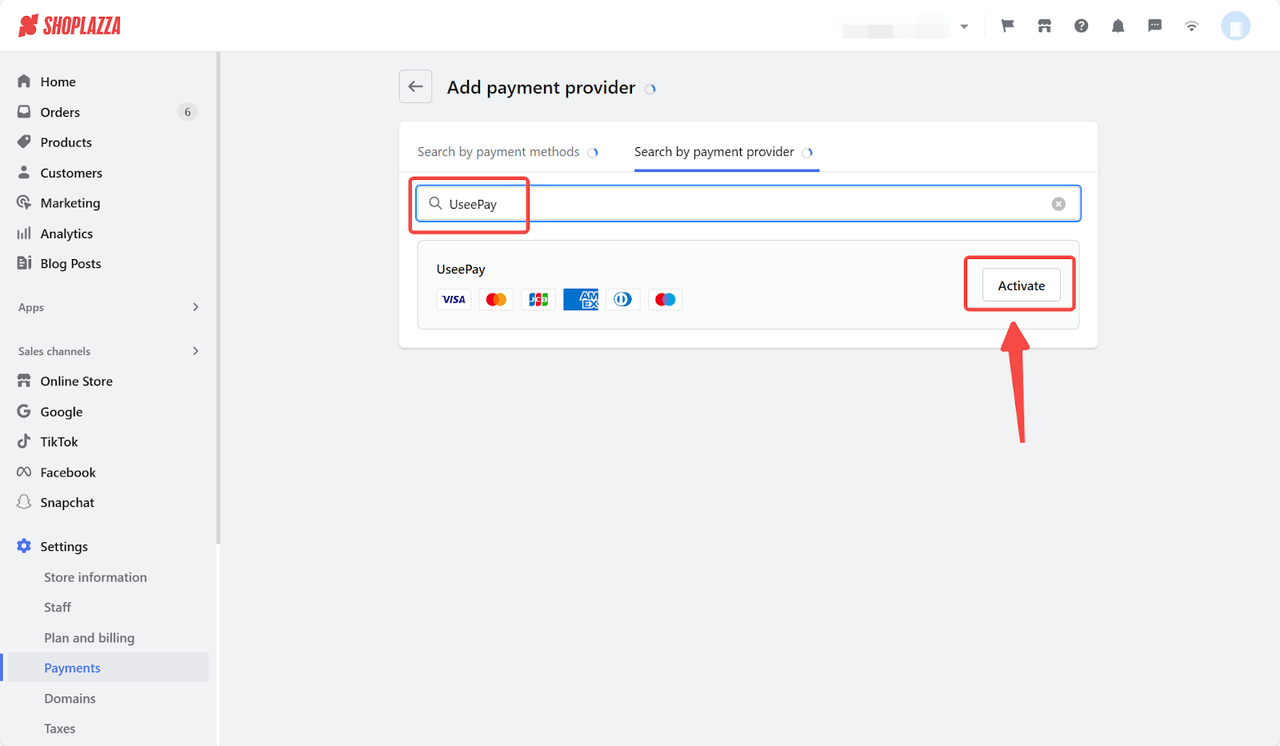Open the notifications bell

(1118, 26)
